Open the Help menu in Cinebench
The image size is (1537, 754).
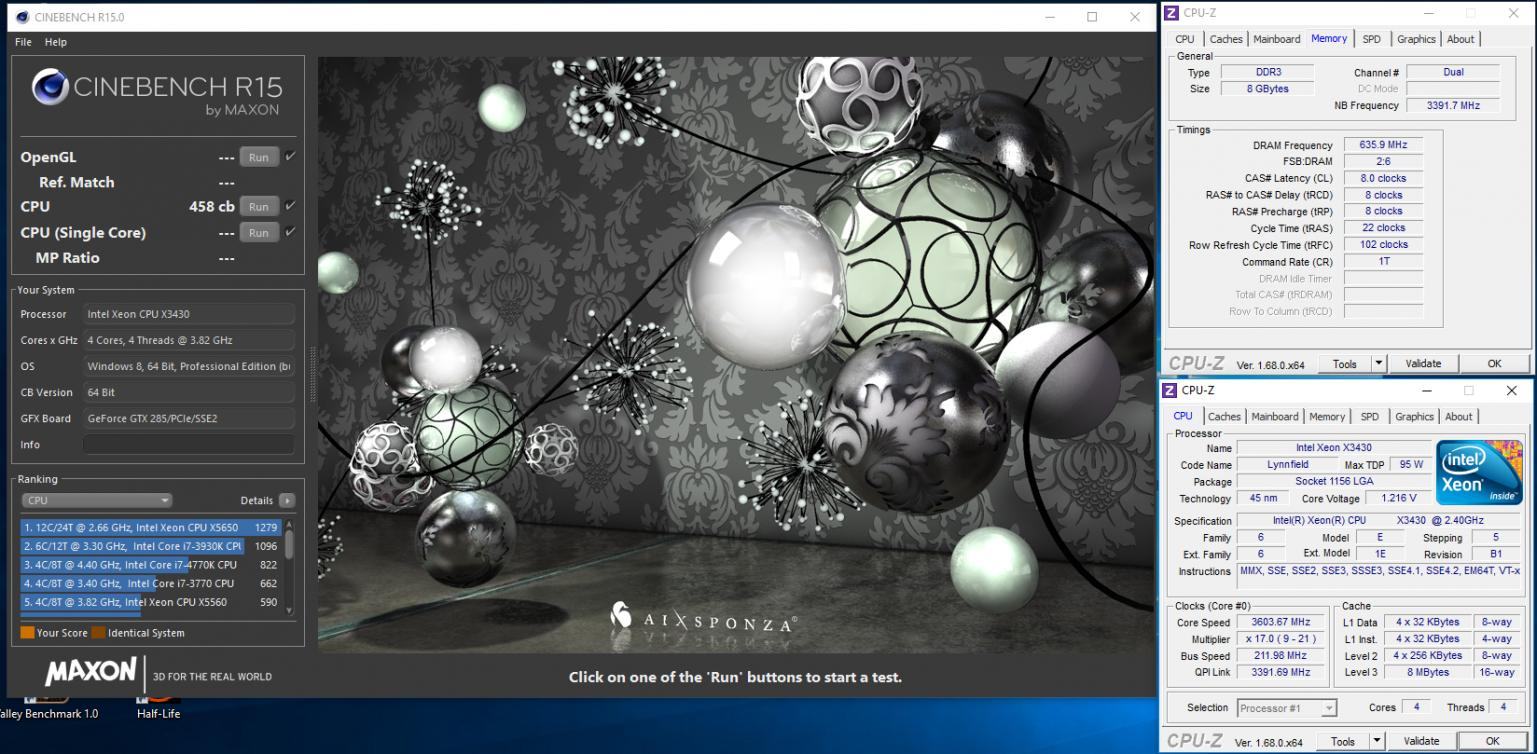56,42
